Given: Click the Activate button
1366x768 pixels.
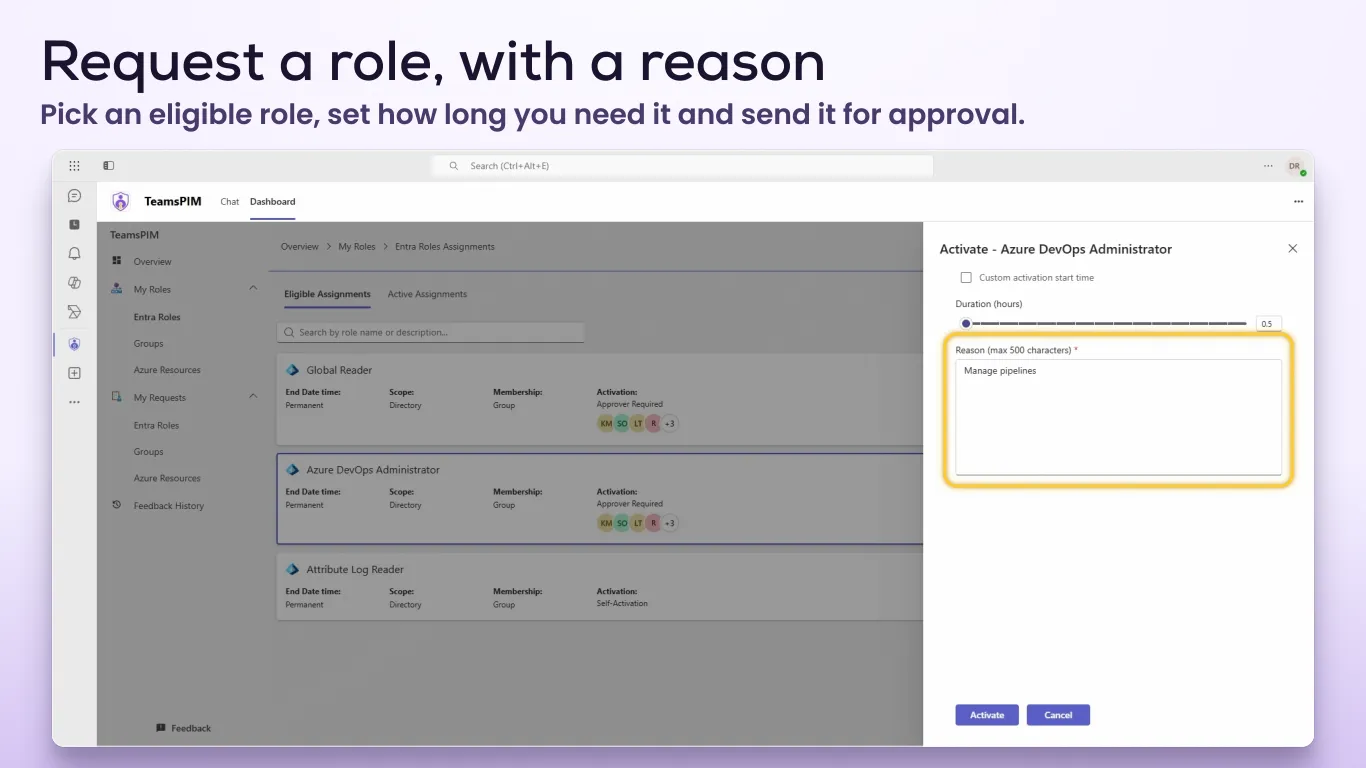Looking at the screenshot, I should [x=987, y=715].
